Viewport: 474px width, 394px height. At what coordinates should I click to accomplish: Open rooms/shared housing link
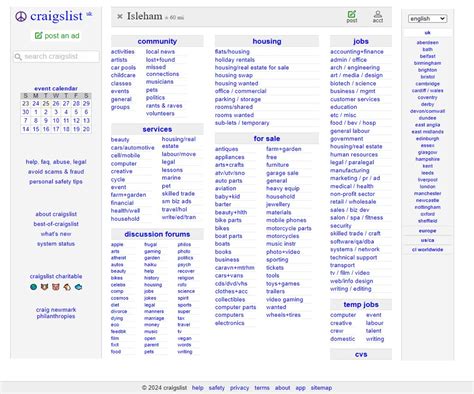234,107
